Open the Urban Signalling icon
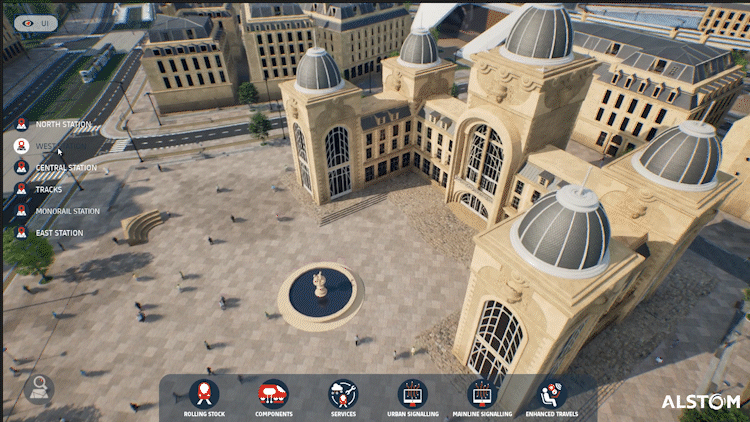Viewport: 750px width, 422px height. pos(412,394)
